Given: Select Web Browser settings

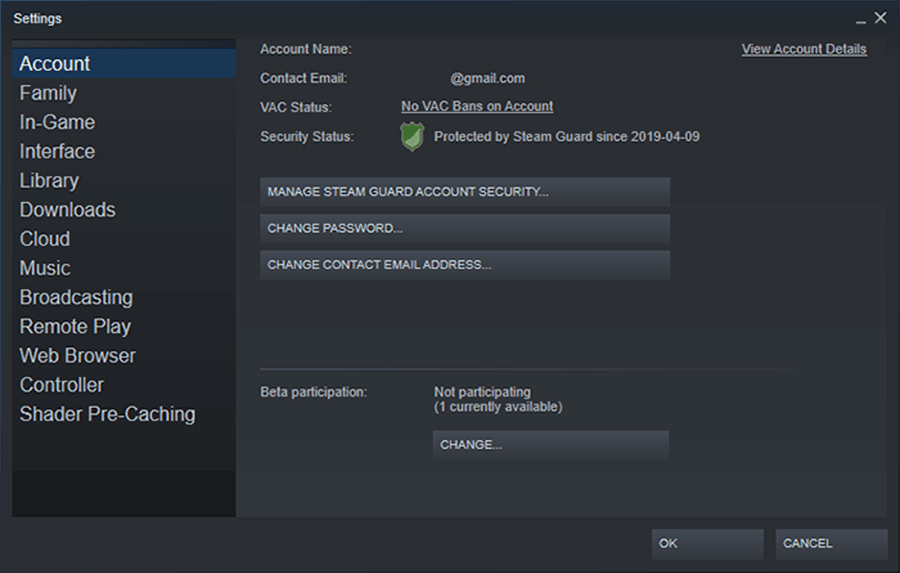Looking at the screenshot, I should pyautogui.click(x=123, y=356).
